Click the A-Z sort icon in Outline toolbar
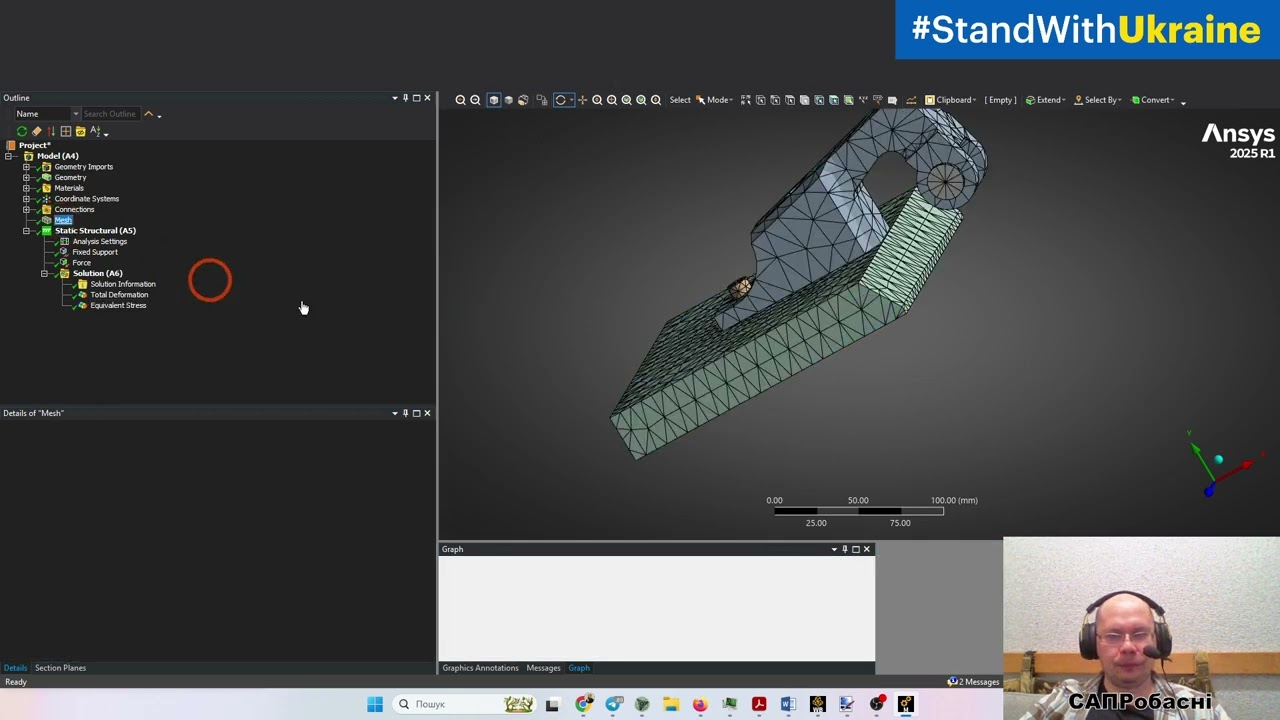This screenshot has height=720, width=1280. pyautogui.click(x=96, y=131)
